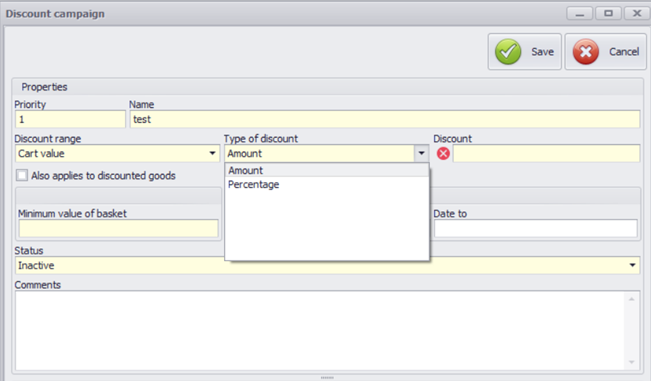
Task: Open the Discount range dropdown arrow
Action: [212, 154]
